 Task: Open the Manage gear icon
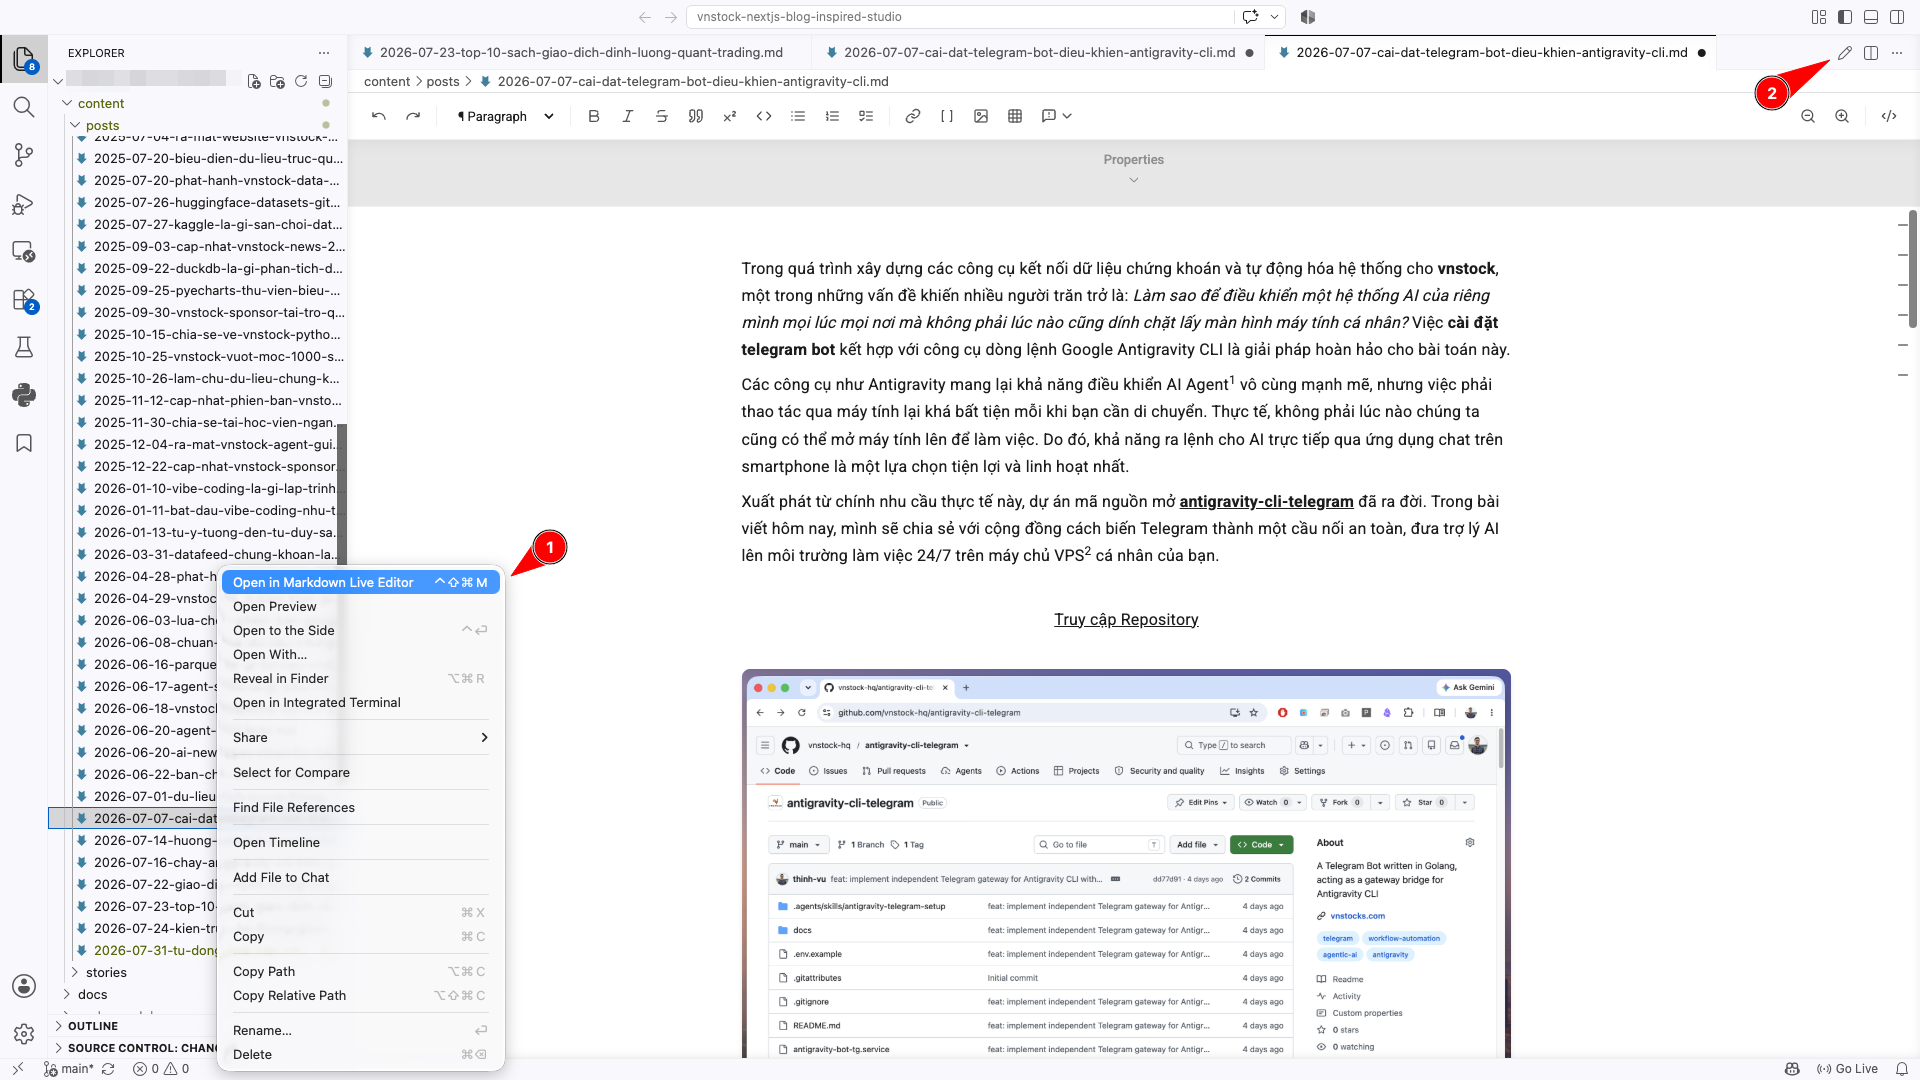click(24, 1034)
